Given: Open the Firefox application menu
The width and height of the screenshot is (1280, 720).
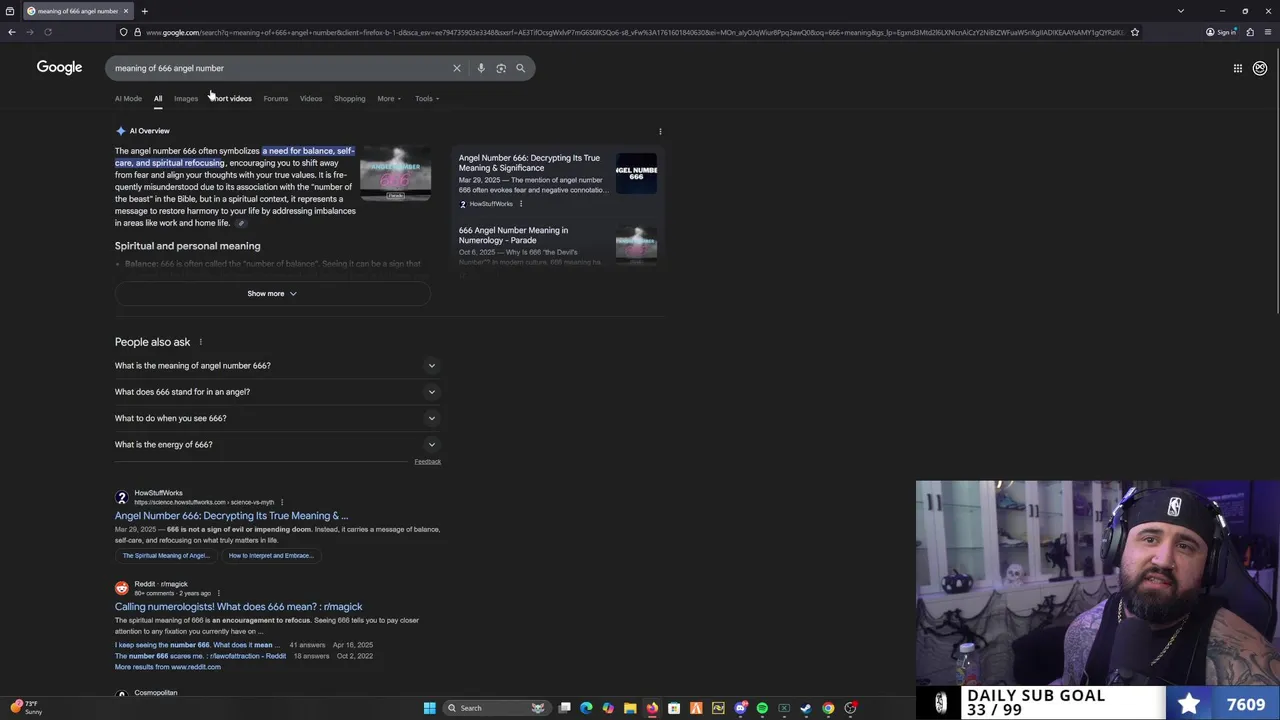Looking at the screenshot, I should pyautogui.click(x=1268, y=32).
